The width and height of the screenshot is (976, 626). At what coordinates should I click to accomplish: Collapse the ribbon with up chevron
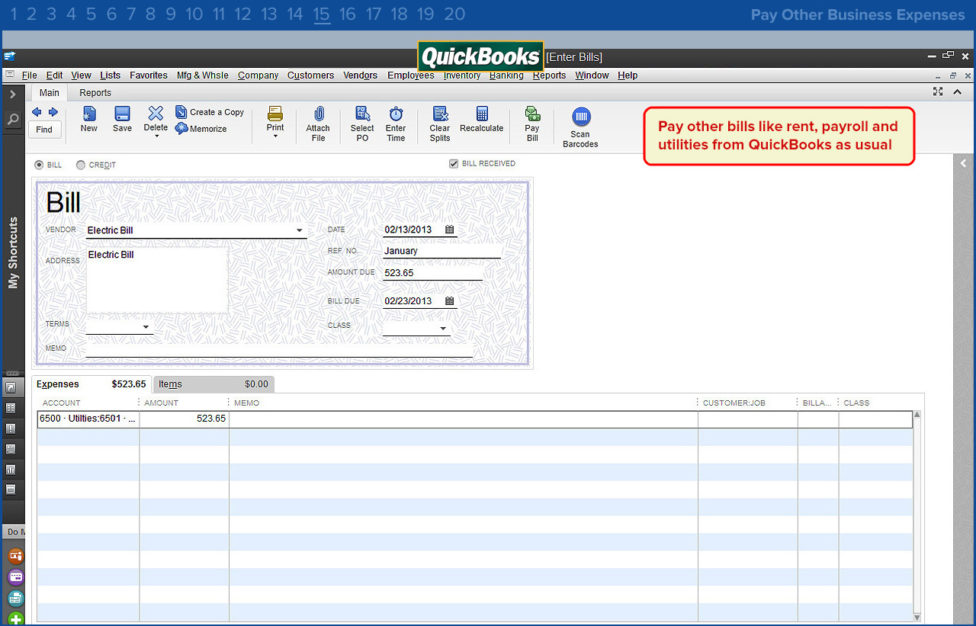957,91
